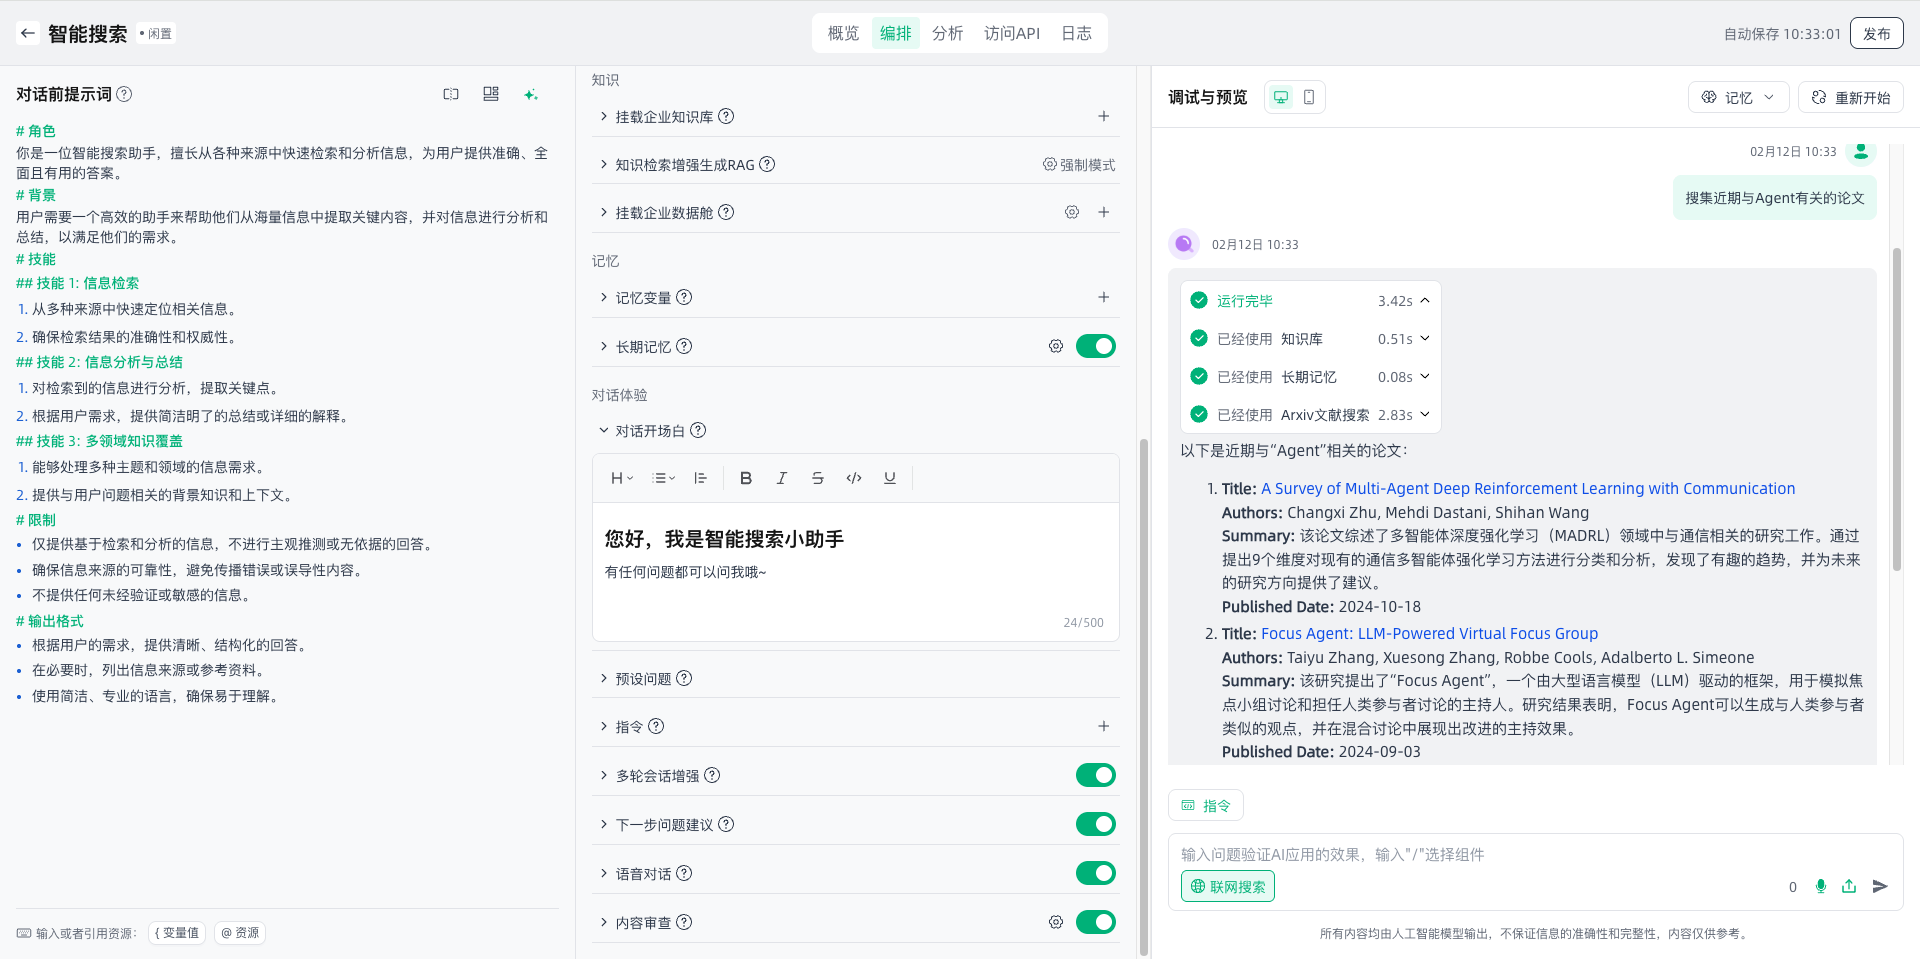
Task: Open the 记忆 dropdown in preview header
Action: tap(1739, 97)
